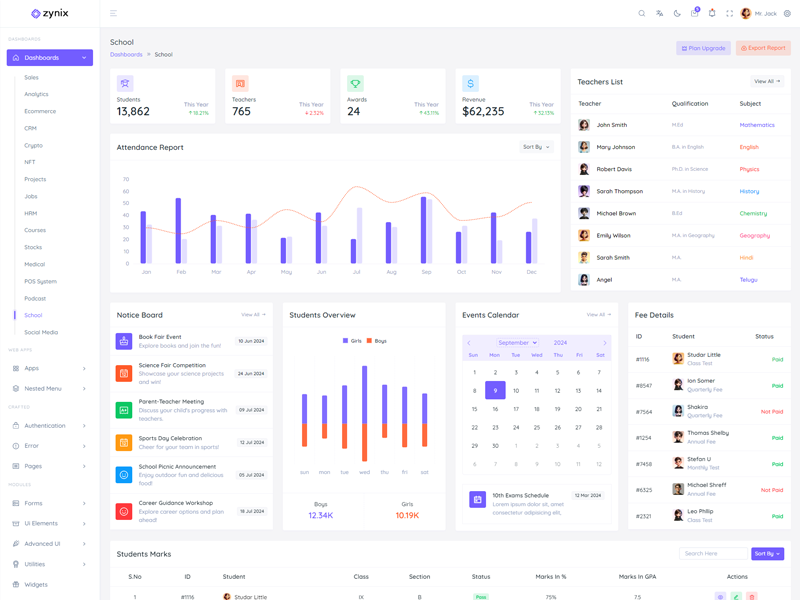Click the delete icon in Students Marks row
This screenshot has width=800, height=600.
752,597
